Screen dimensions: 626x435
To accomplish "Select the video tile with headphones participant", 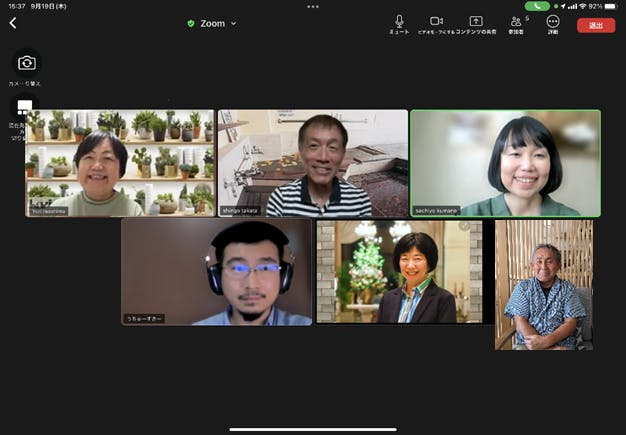I will tap(216, 272).
